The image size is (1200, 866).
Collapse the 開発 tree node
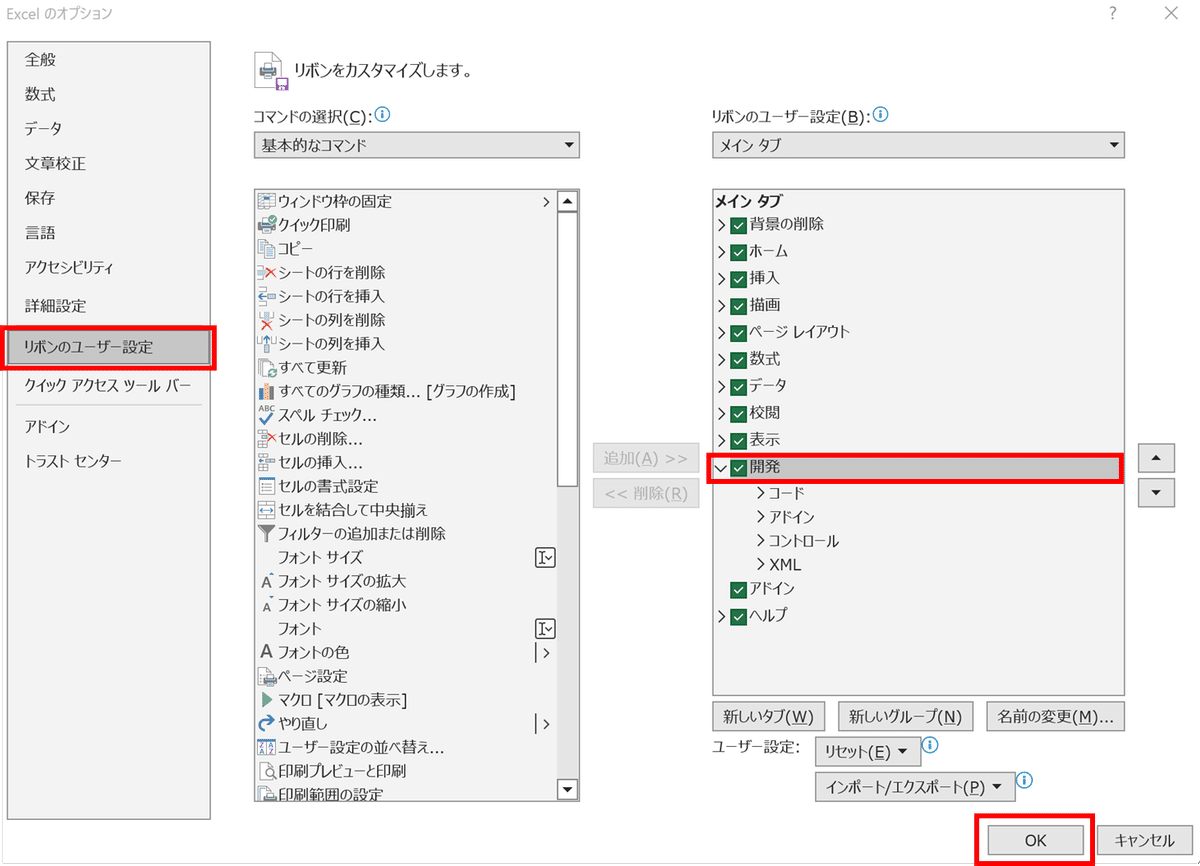click(721, 467)
